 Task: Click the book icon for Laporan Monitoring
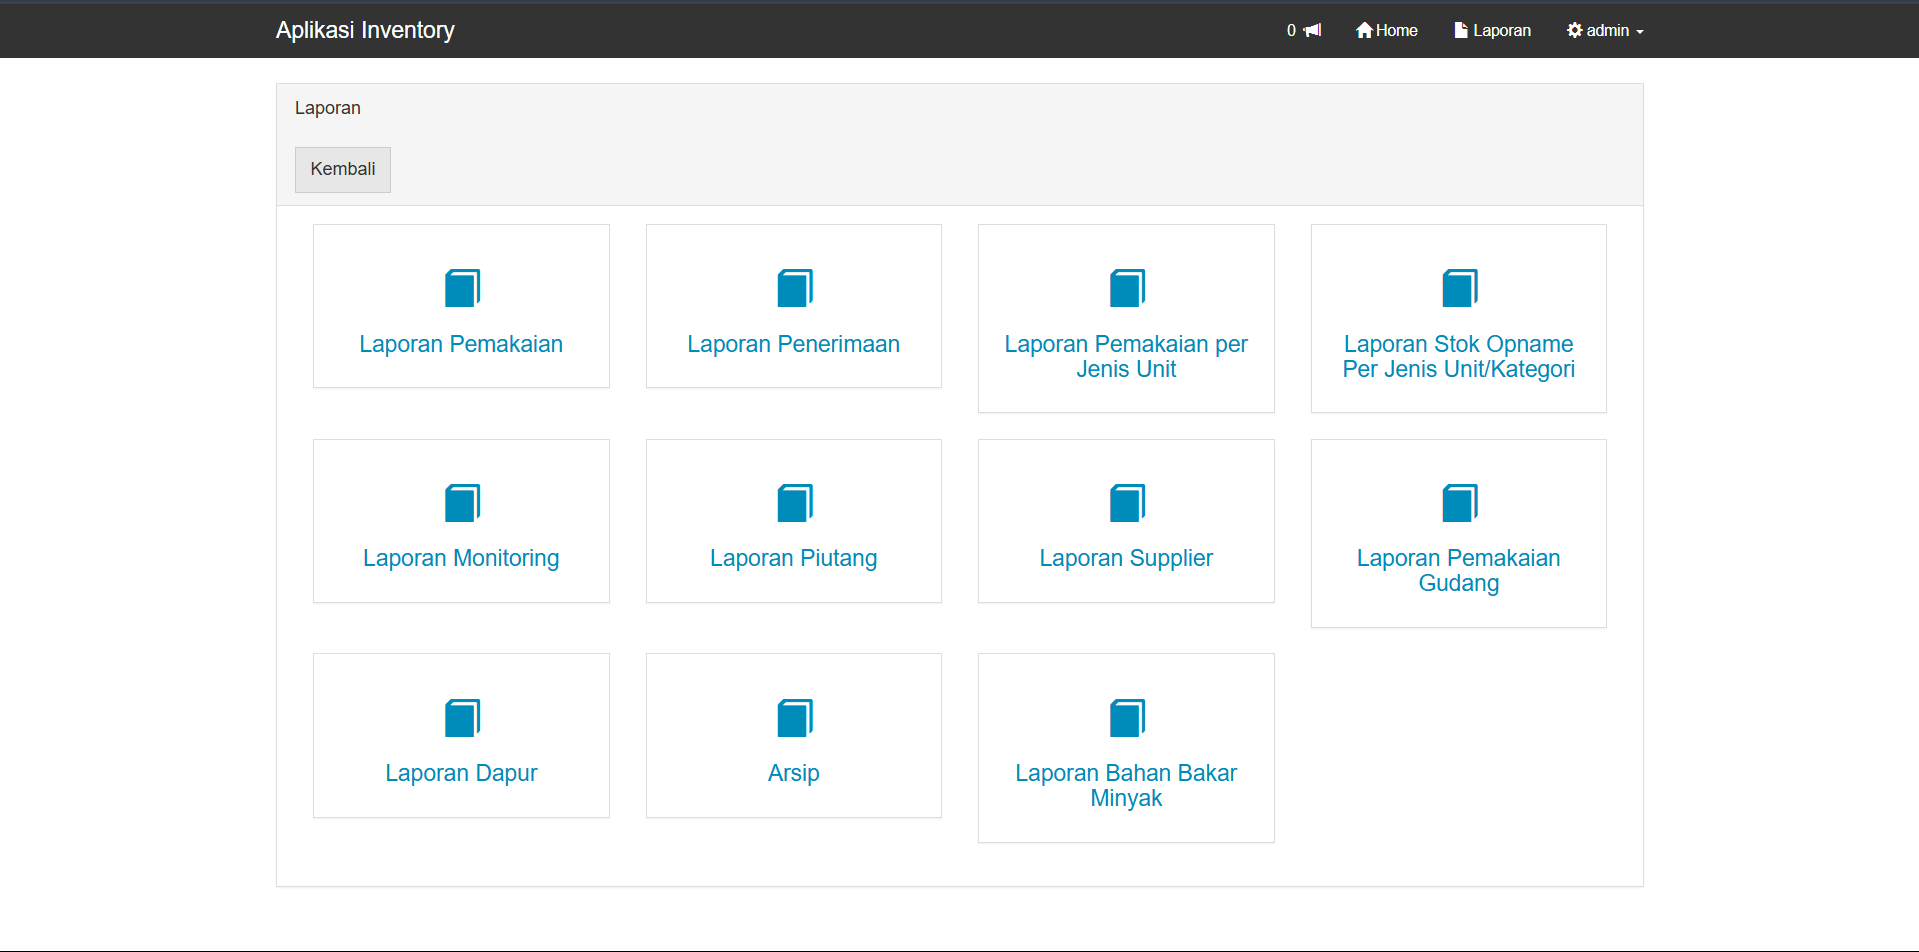pos(462,503)
